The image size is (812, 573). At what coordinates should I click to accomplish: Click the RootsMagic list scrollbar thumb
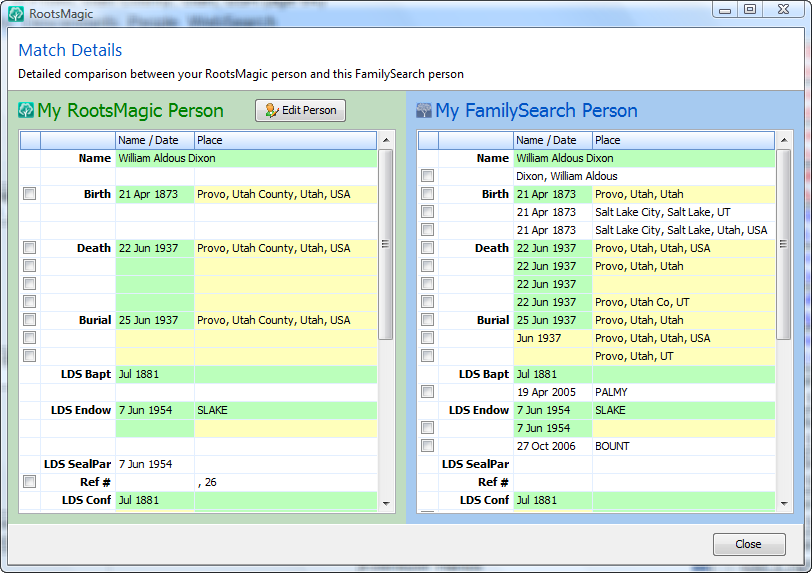(386, 245)
